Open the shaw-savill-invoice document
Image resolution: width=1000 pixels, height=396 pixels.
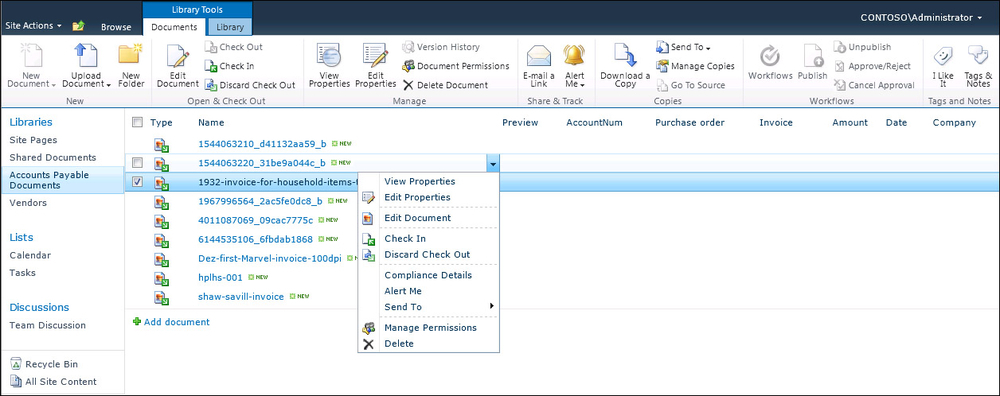(241, 297)
